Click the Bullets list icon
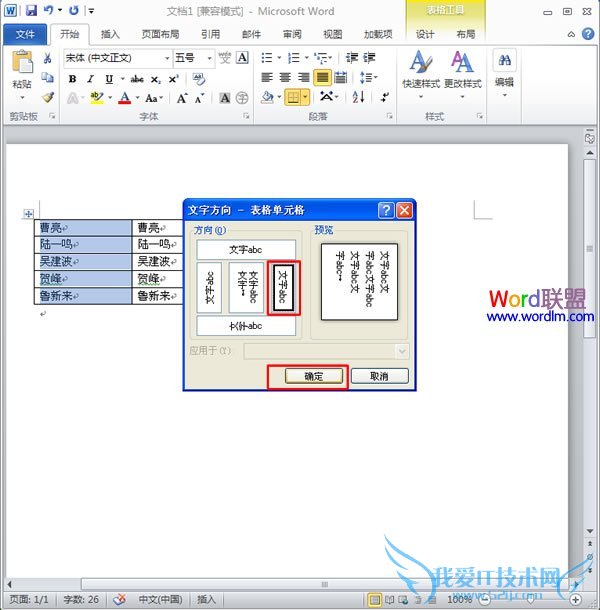The width and height of the screenshot is (600, 610). 267,58
